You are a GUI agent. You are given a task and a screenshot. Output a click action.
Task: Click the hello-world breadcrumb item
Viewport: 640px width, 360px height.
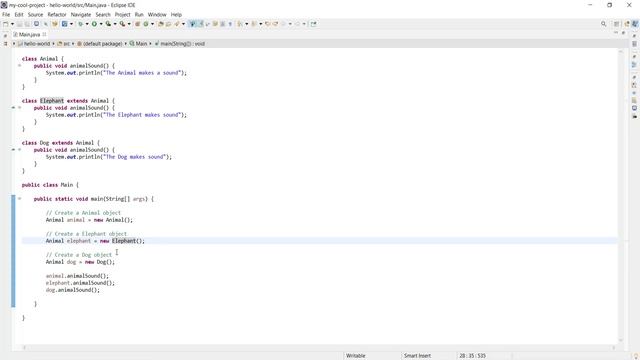coord(34,44)
